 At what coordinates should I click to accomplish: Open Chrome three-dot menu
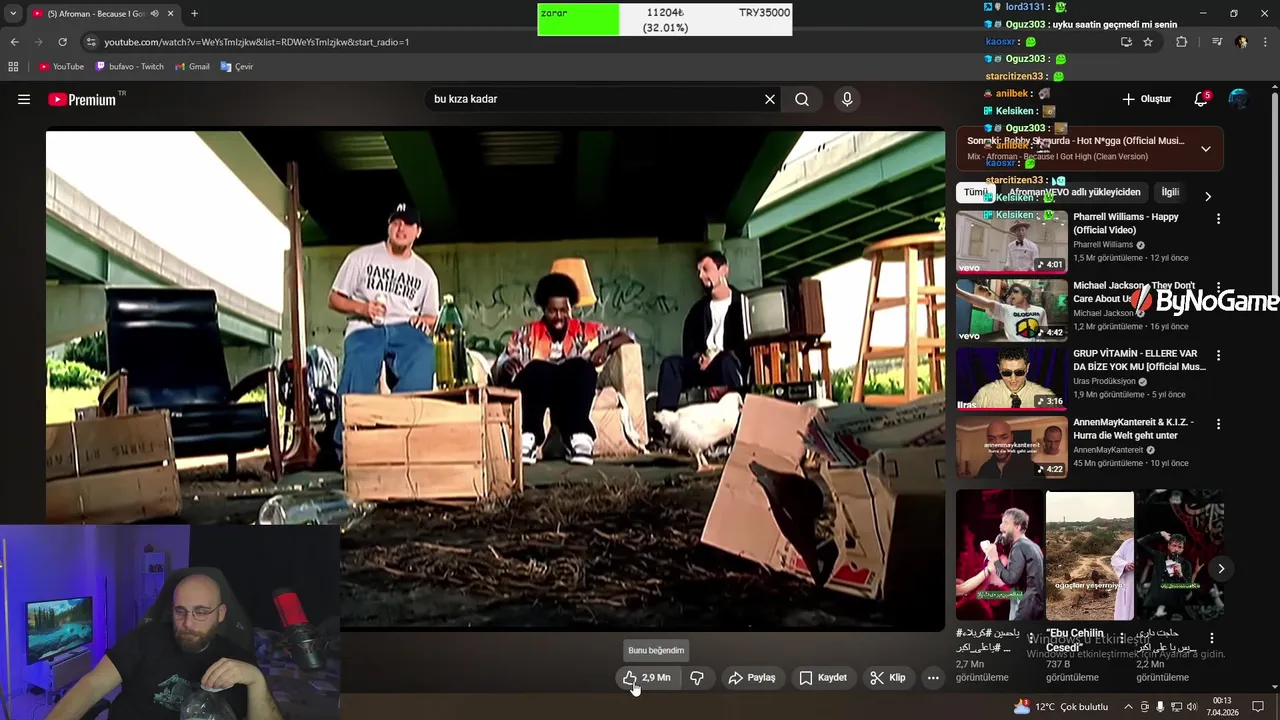tap(1265, 42)
